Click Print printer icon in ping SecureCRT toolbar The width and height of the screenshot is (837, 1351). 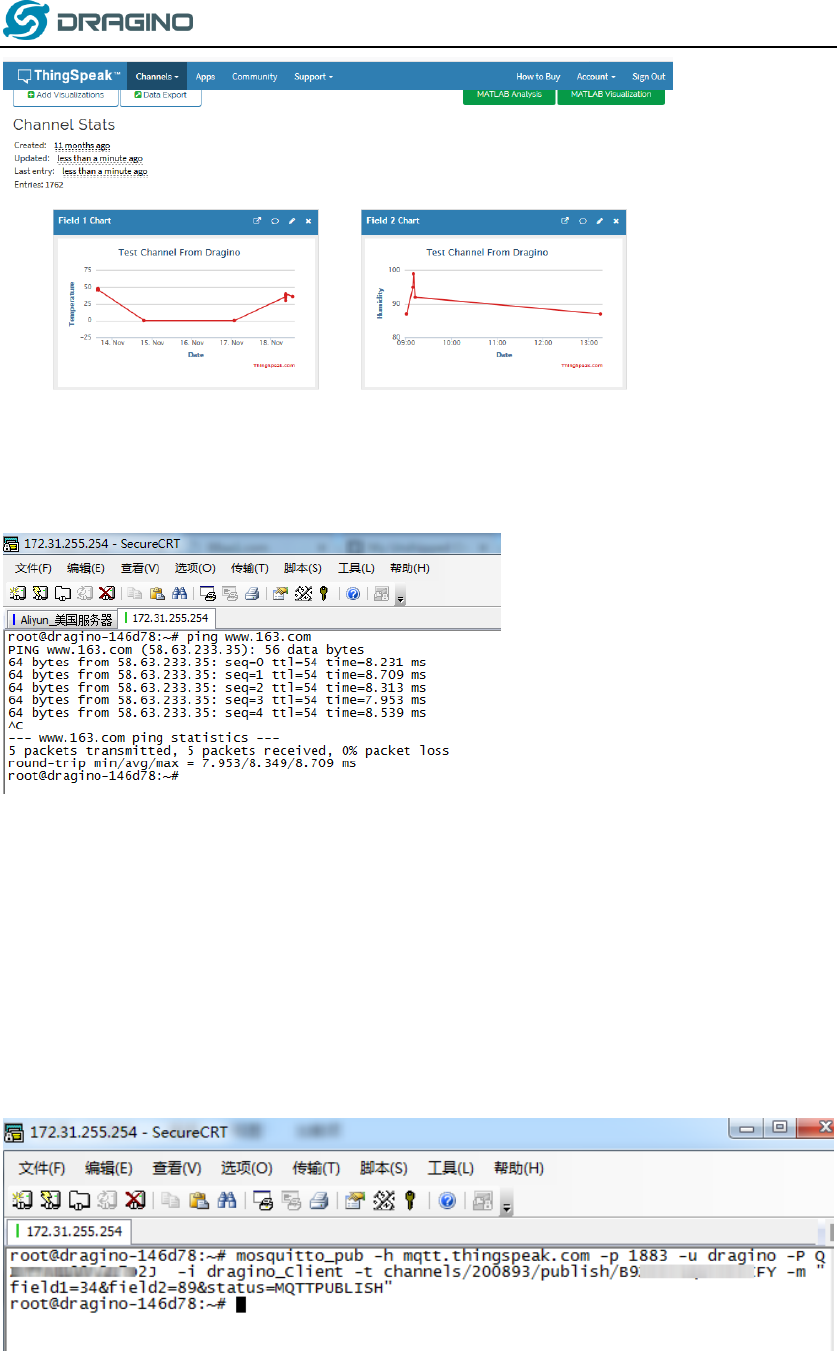(252, 593)
